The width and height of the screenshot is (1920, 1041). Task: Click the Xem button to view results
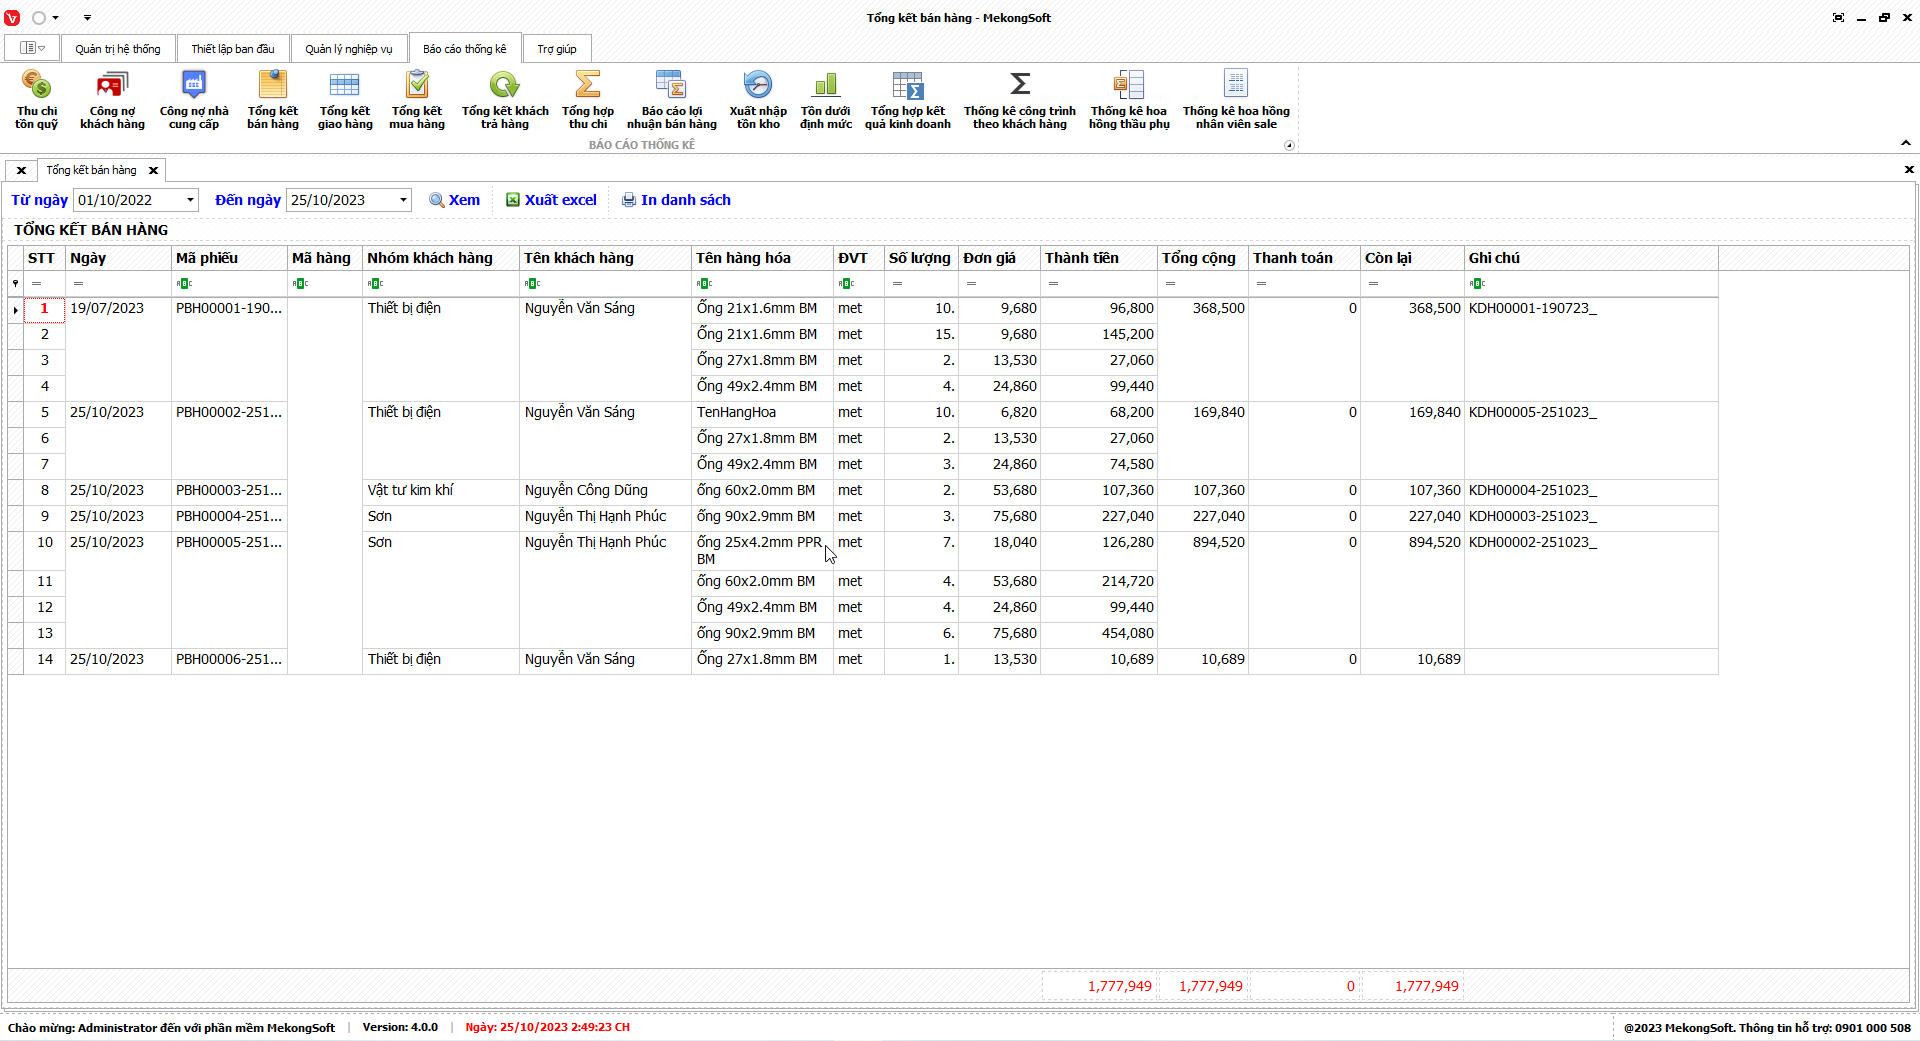454,200
